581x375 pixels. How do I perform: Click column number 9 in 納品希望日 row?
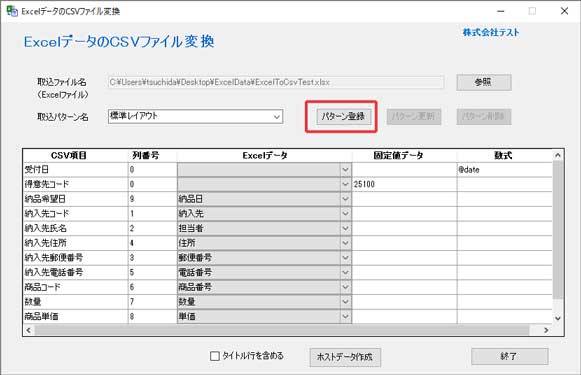coord(153,199)
